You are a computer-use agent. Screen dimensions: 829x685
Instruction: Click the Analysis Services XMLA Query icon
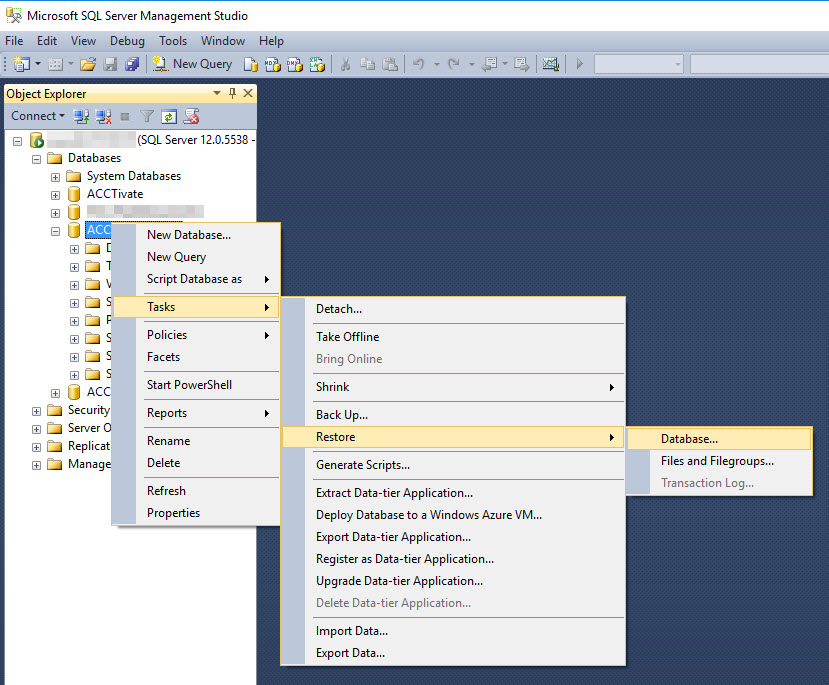pos(317,64)
